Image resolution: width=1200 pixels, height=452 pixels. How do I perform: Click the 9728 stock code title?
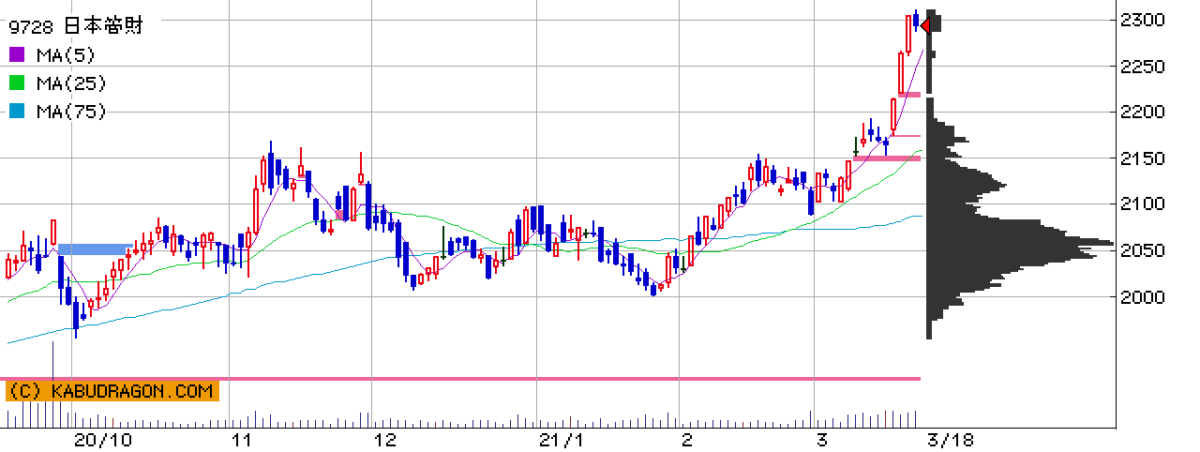coord(76,26)
